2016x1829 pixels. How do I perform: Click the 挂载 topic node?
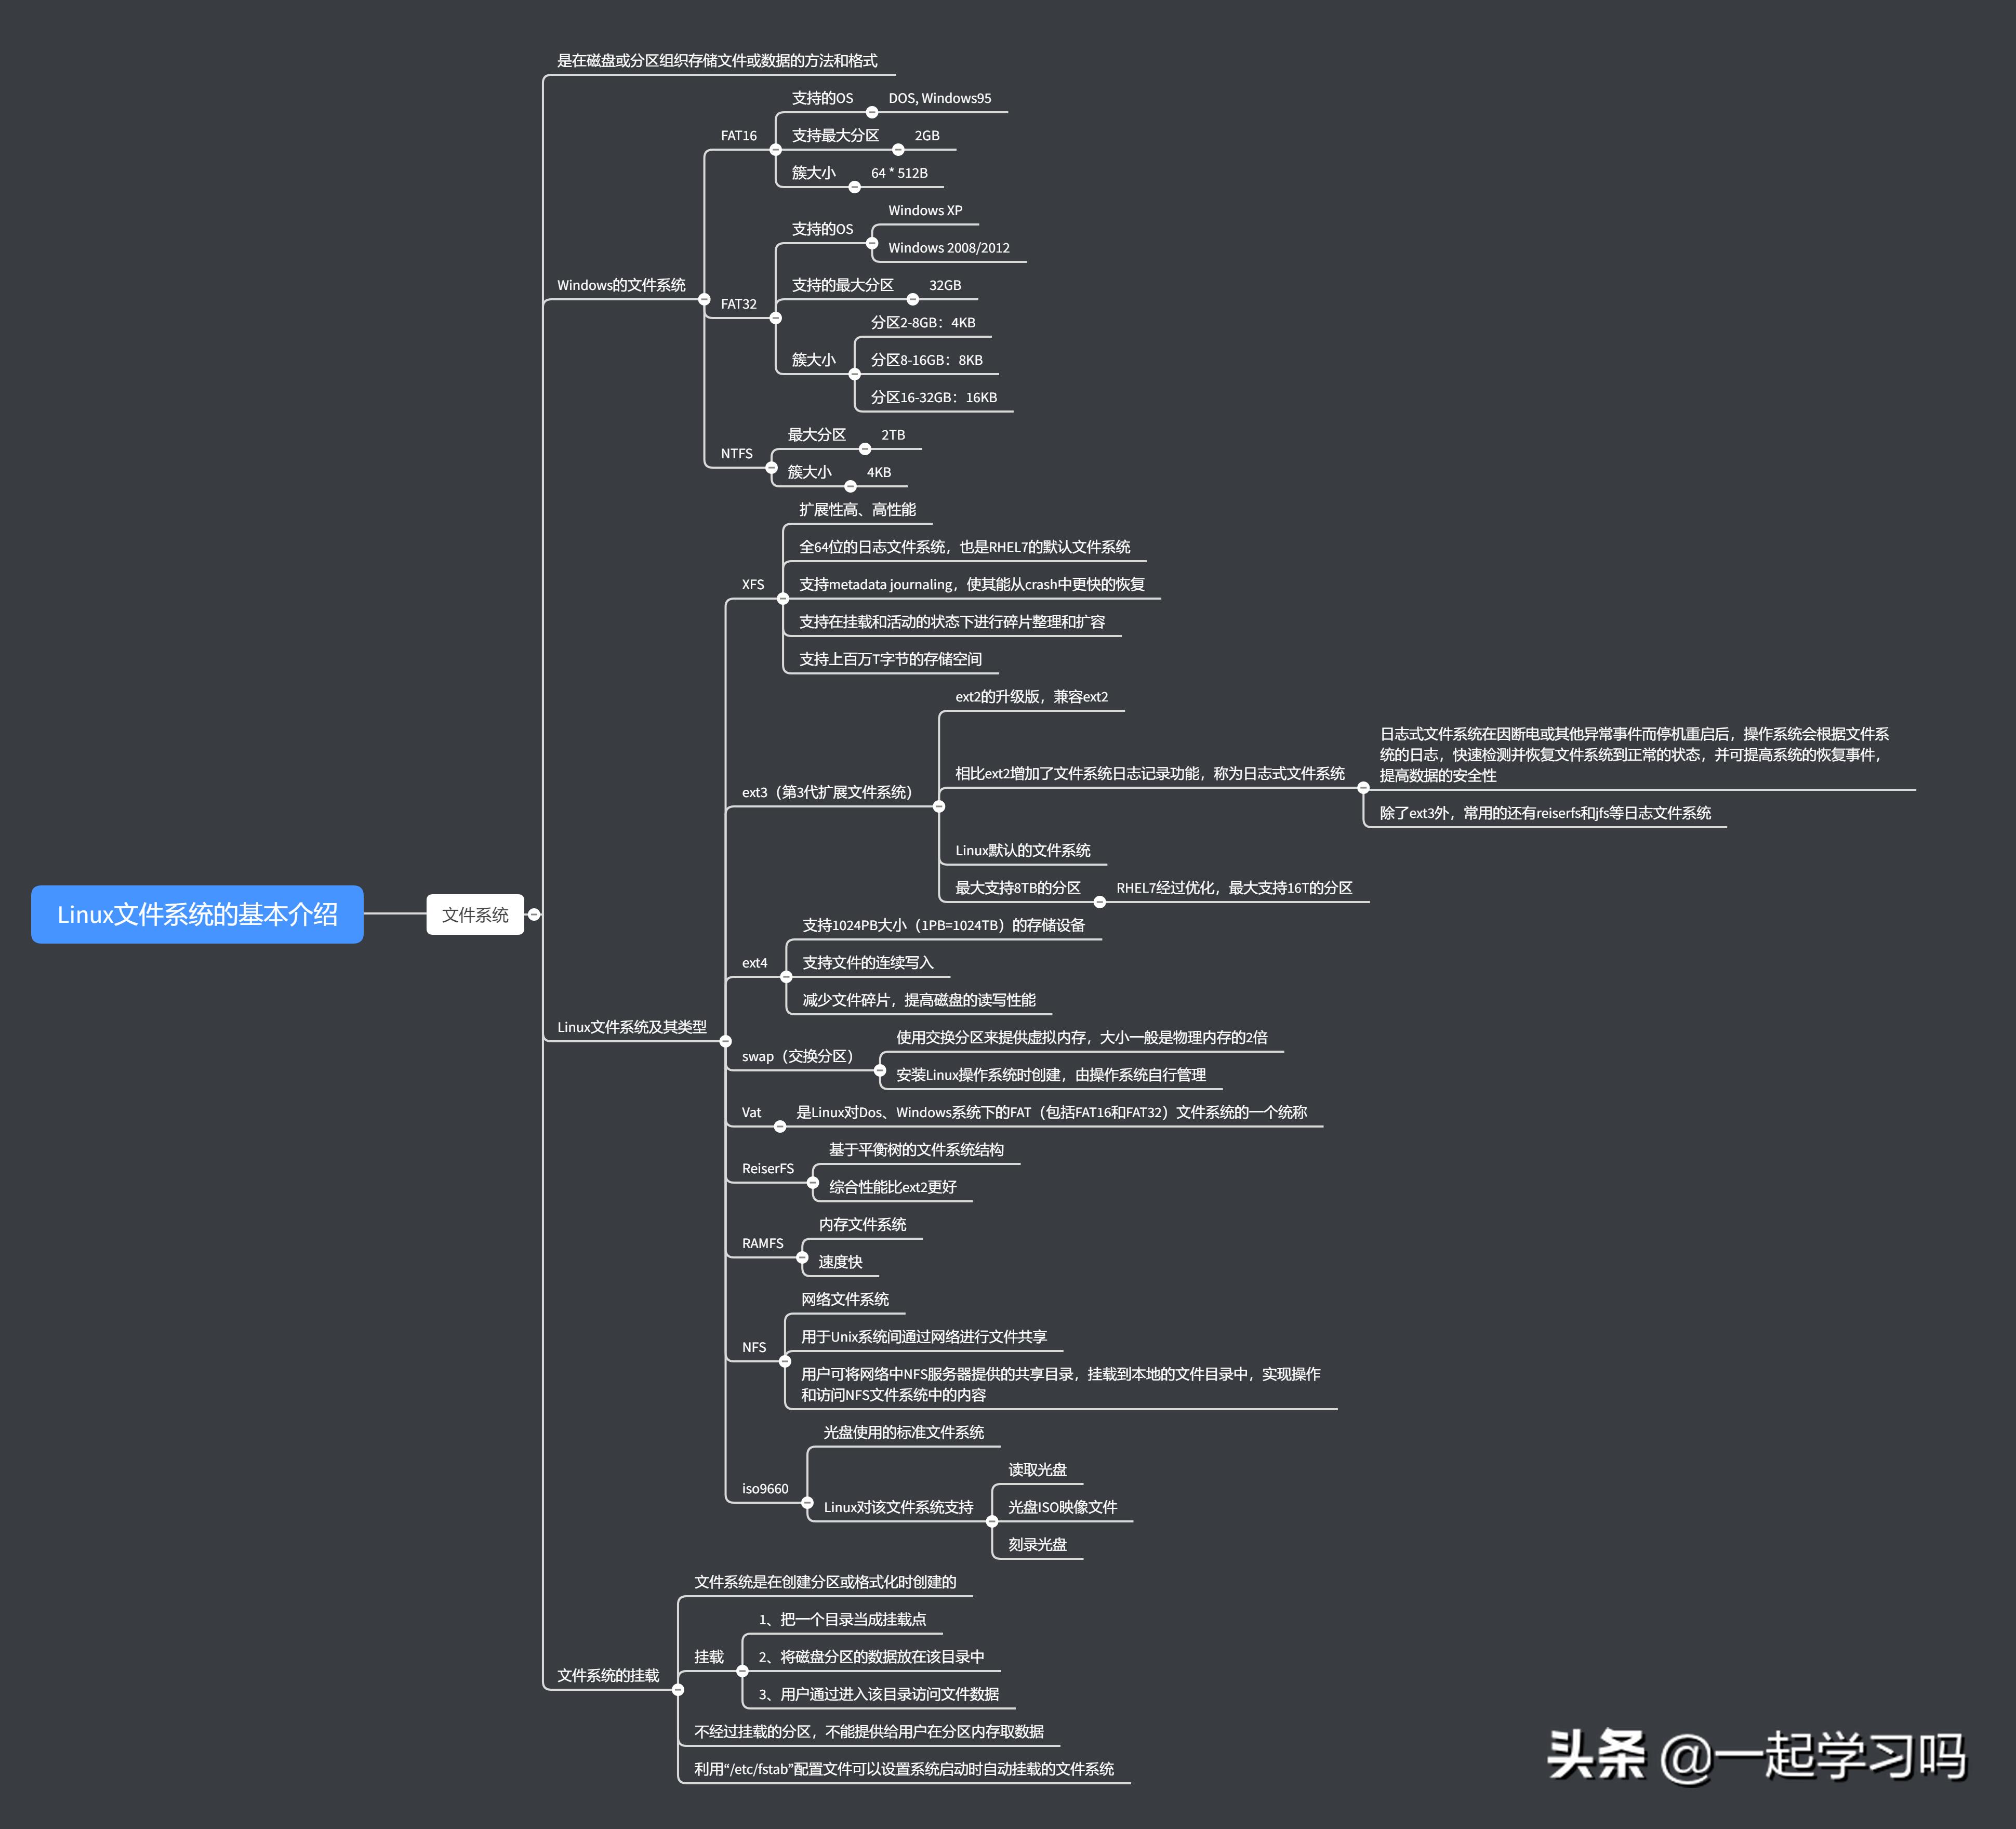click(x=709, y=1656)
